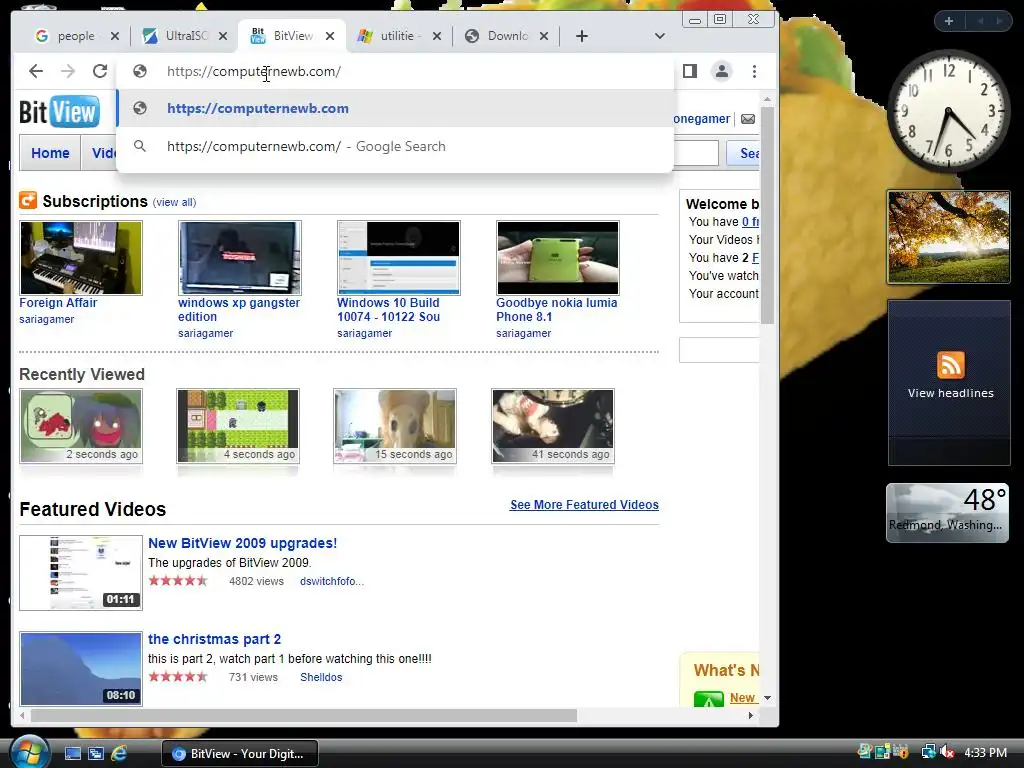Choose the Google Search suggestion row
1024x768 pixels.
click(395, 146)
